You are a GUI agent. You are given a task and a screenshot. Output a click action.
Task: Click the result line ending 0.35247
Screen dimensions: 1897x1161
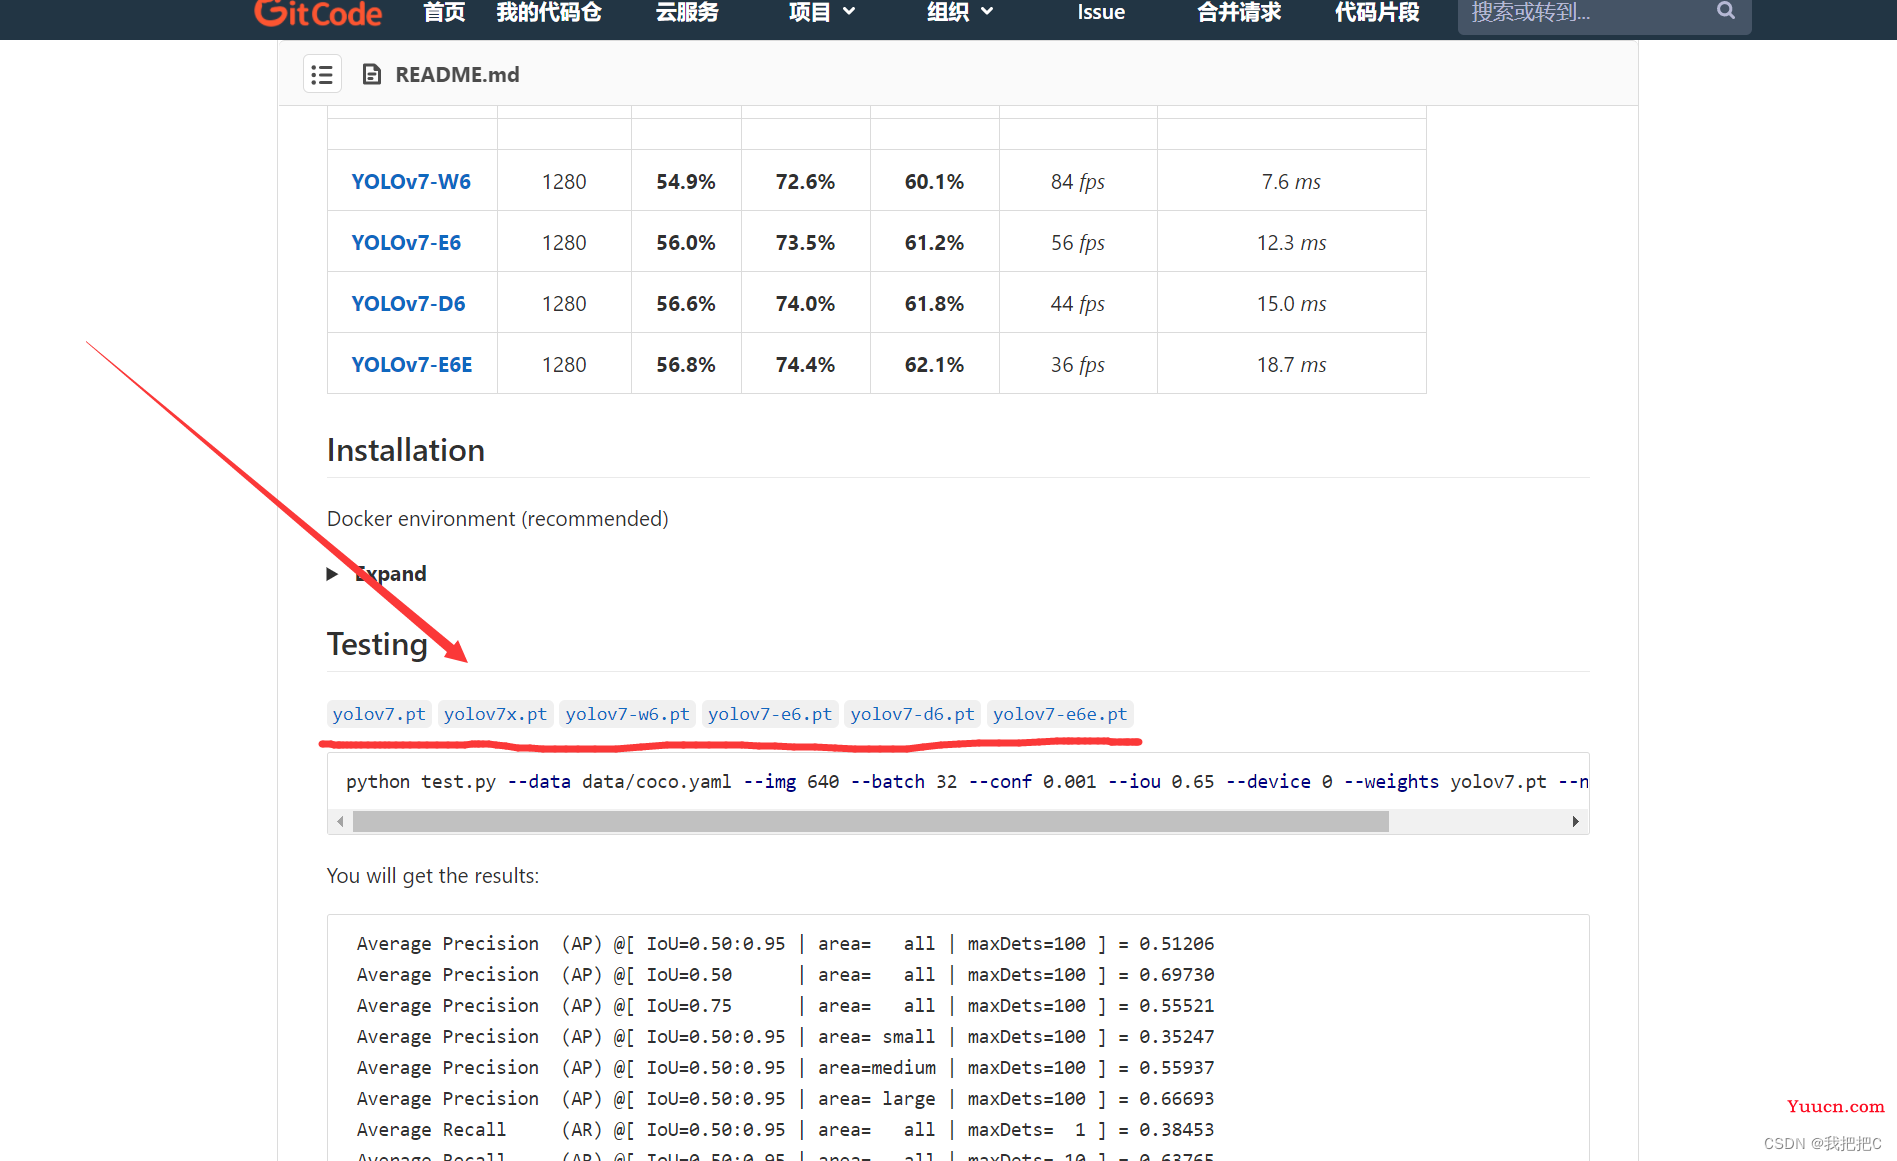click(785, 1037)
